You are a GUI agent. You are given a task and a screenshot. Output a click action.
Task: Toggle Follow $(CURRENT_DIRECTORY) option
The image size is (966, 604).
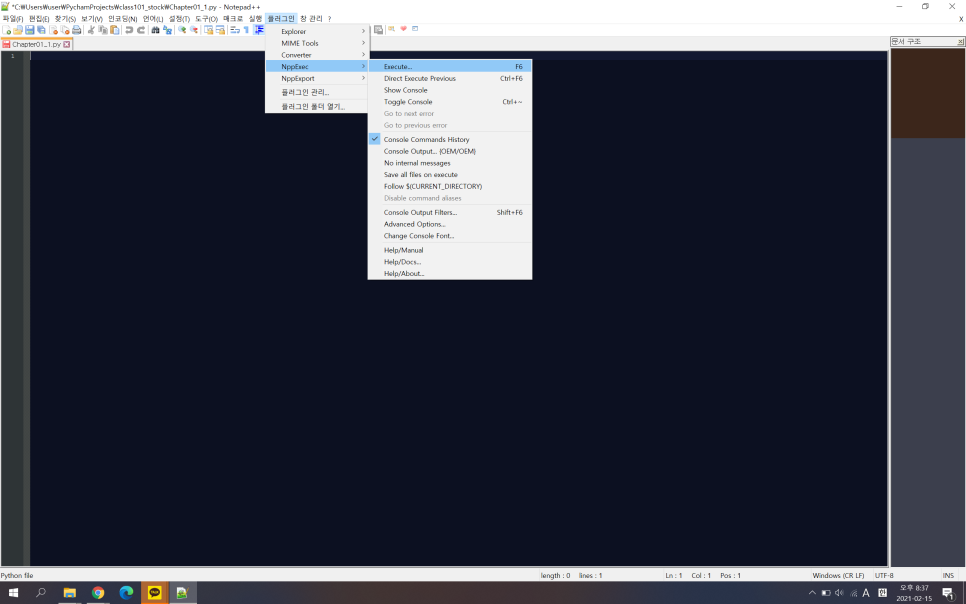pyautogui.click(x=450, y=186)
